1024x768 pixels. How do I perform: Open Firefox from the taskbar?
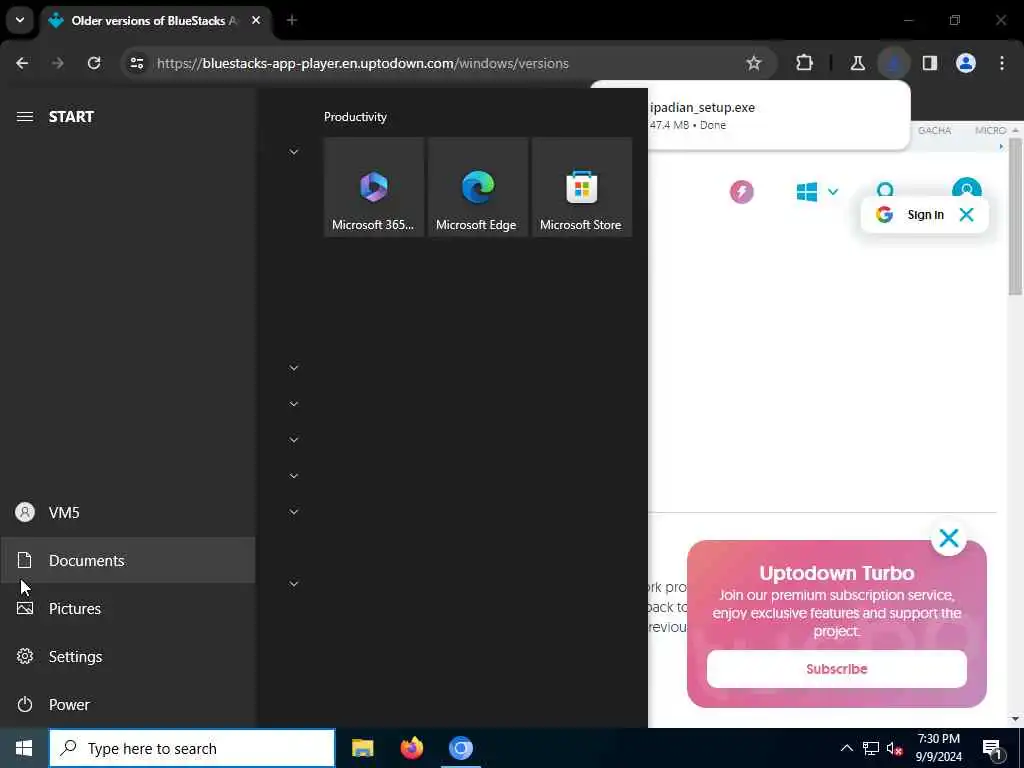pyautogui.click(x=411, y=748)
